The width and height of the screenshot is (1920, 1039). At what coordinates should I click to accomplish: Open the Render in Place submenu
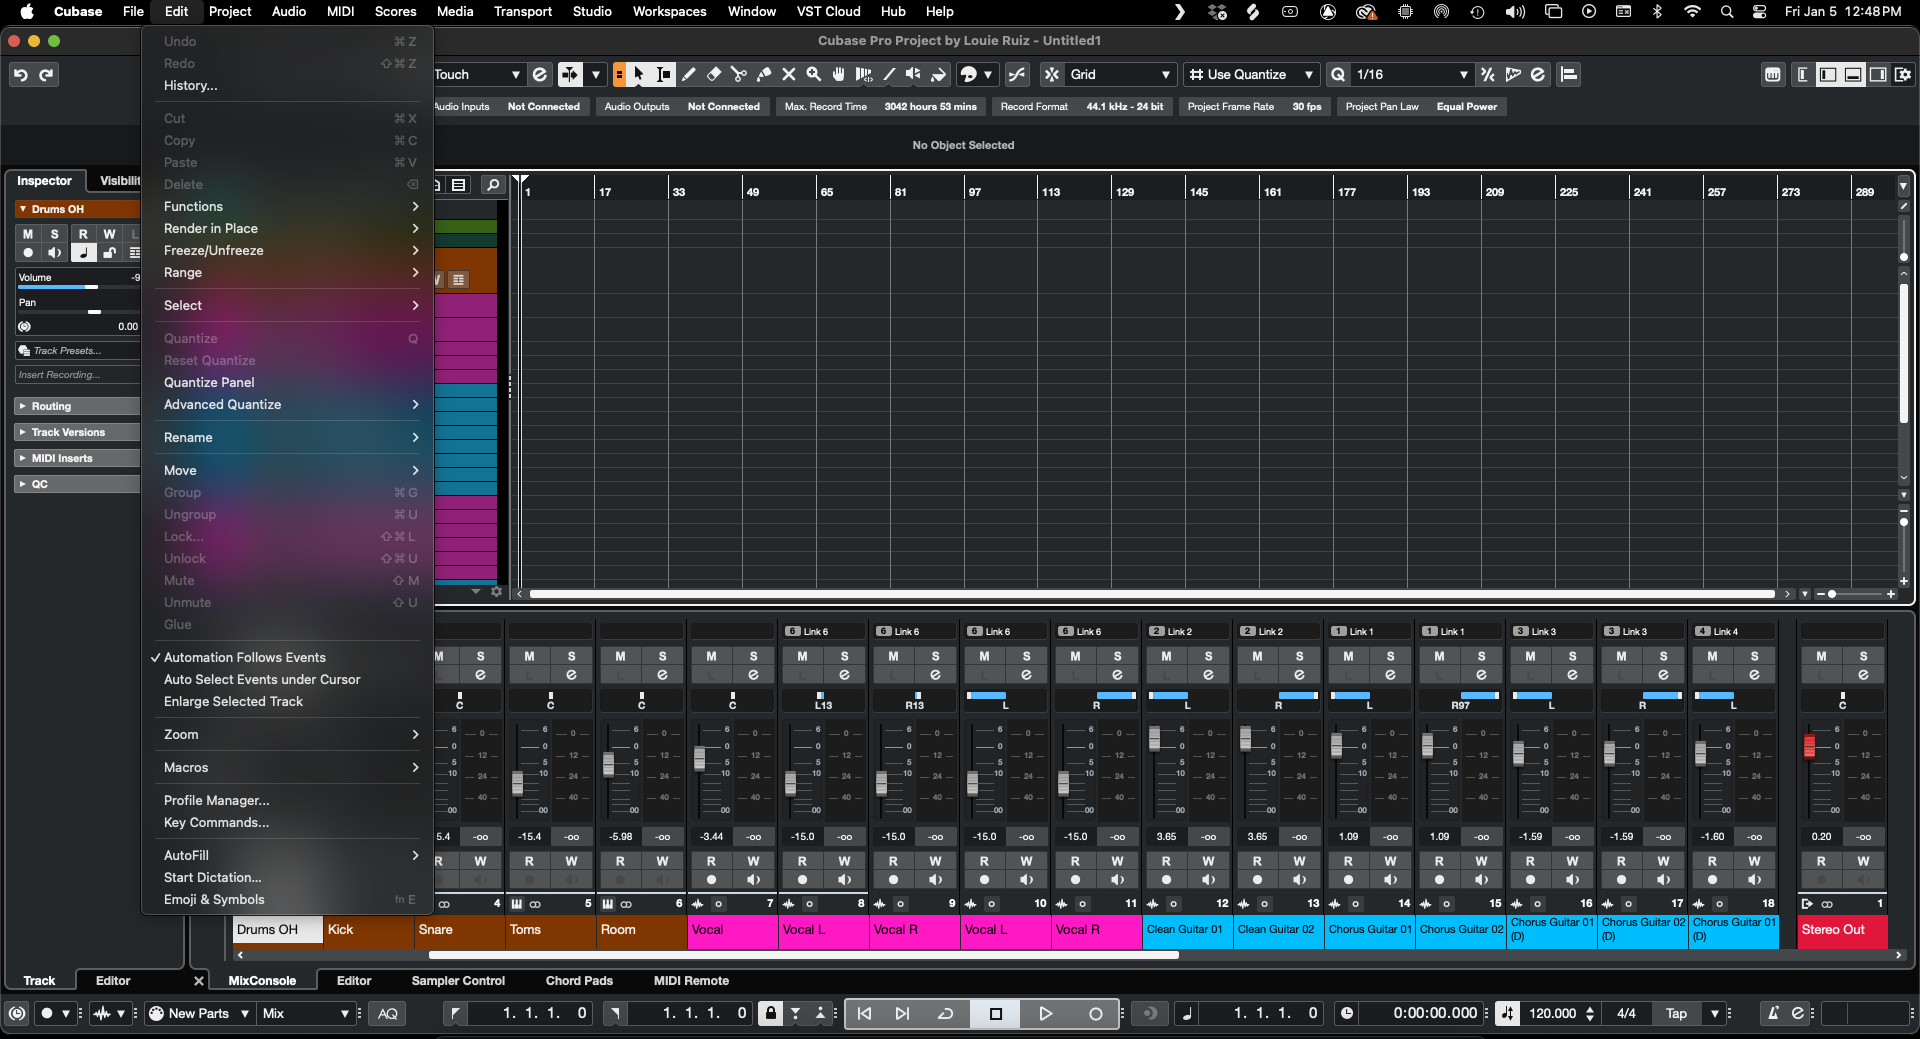pyautogui.click(x=287, y=229)
